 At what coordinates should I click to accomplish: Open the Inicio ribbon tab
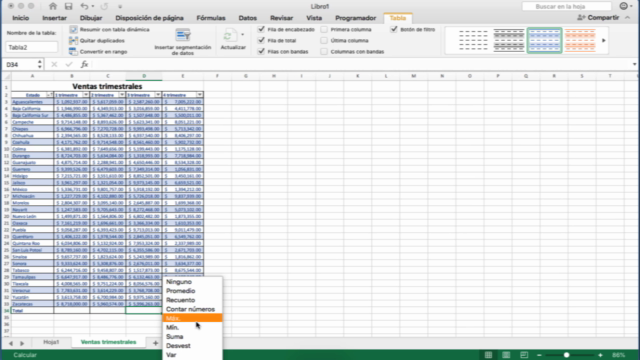click(x=20, y=18)
